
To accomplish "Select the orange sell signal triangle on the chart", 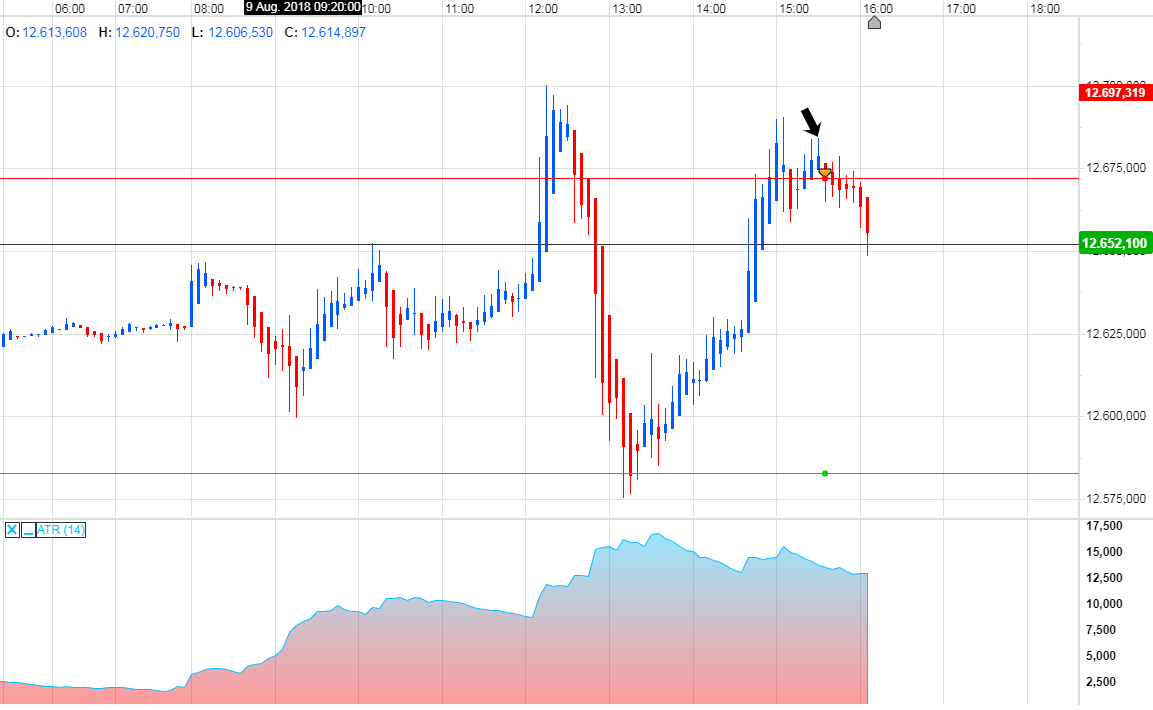I will [825, 173].
